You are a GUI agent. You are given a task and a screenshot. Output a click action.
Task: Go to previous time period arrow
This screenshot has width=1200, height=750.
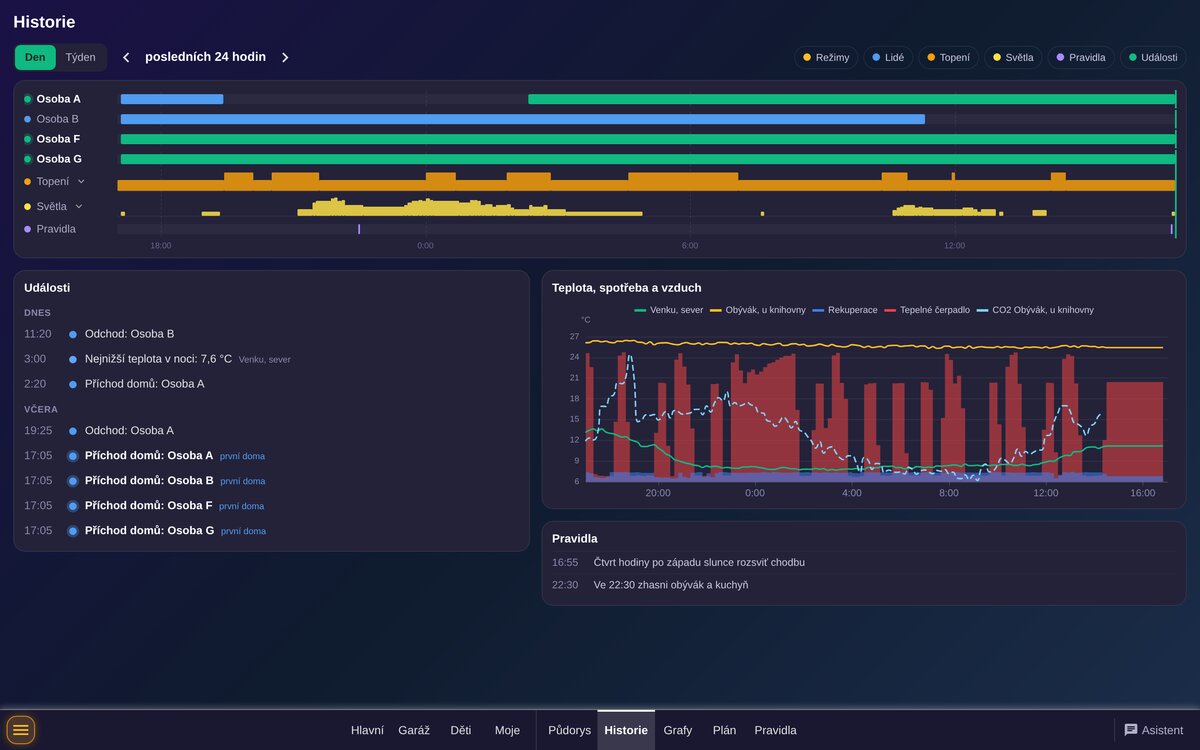126,57
